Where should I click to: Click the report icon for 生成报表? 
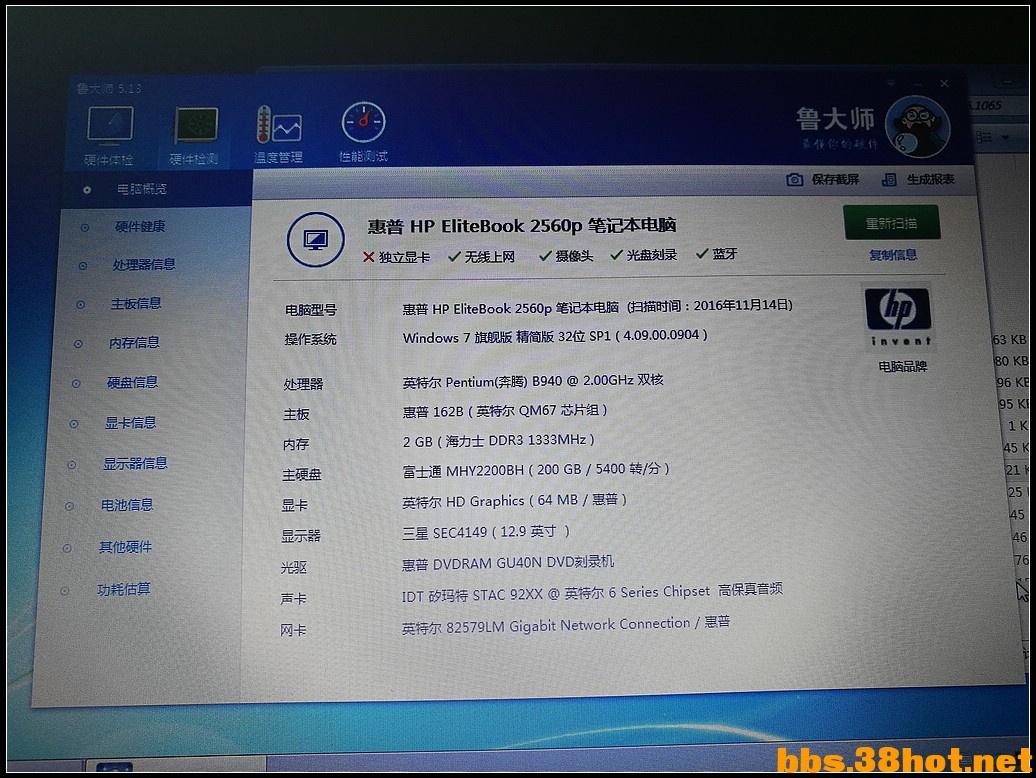(889, 180)
